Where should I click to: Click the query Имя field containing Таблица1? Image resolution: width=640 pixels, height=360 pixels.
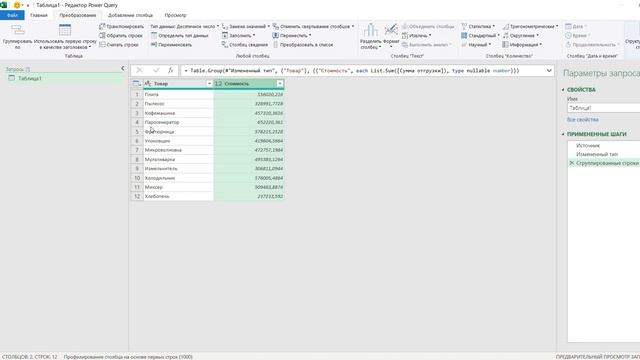click(x=603, y=108)
